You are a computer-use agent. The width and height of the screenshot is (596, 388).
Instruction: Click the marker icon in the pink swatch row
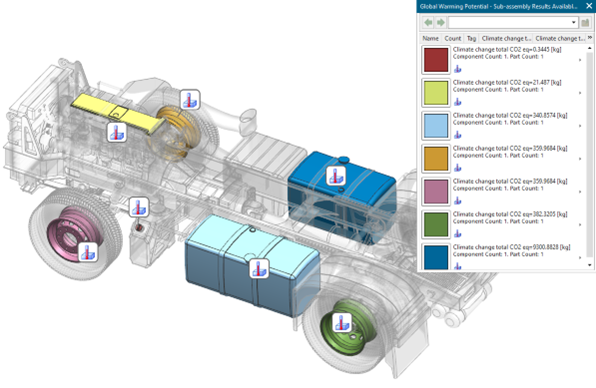click(458, 201)
